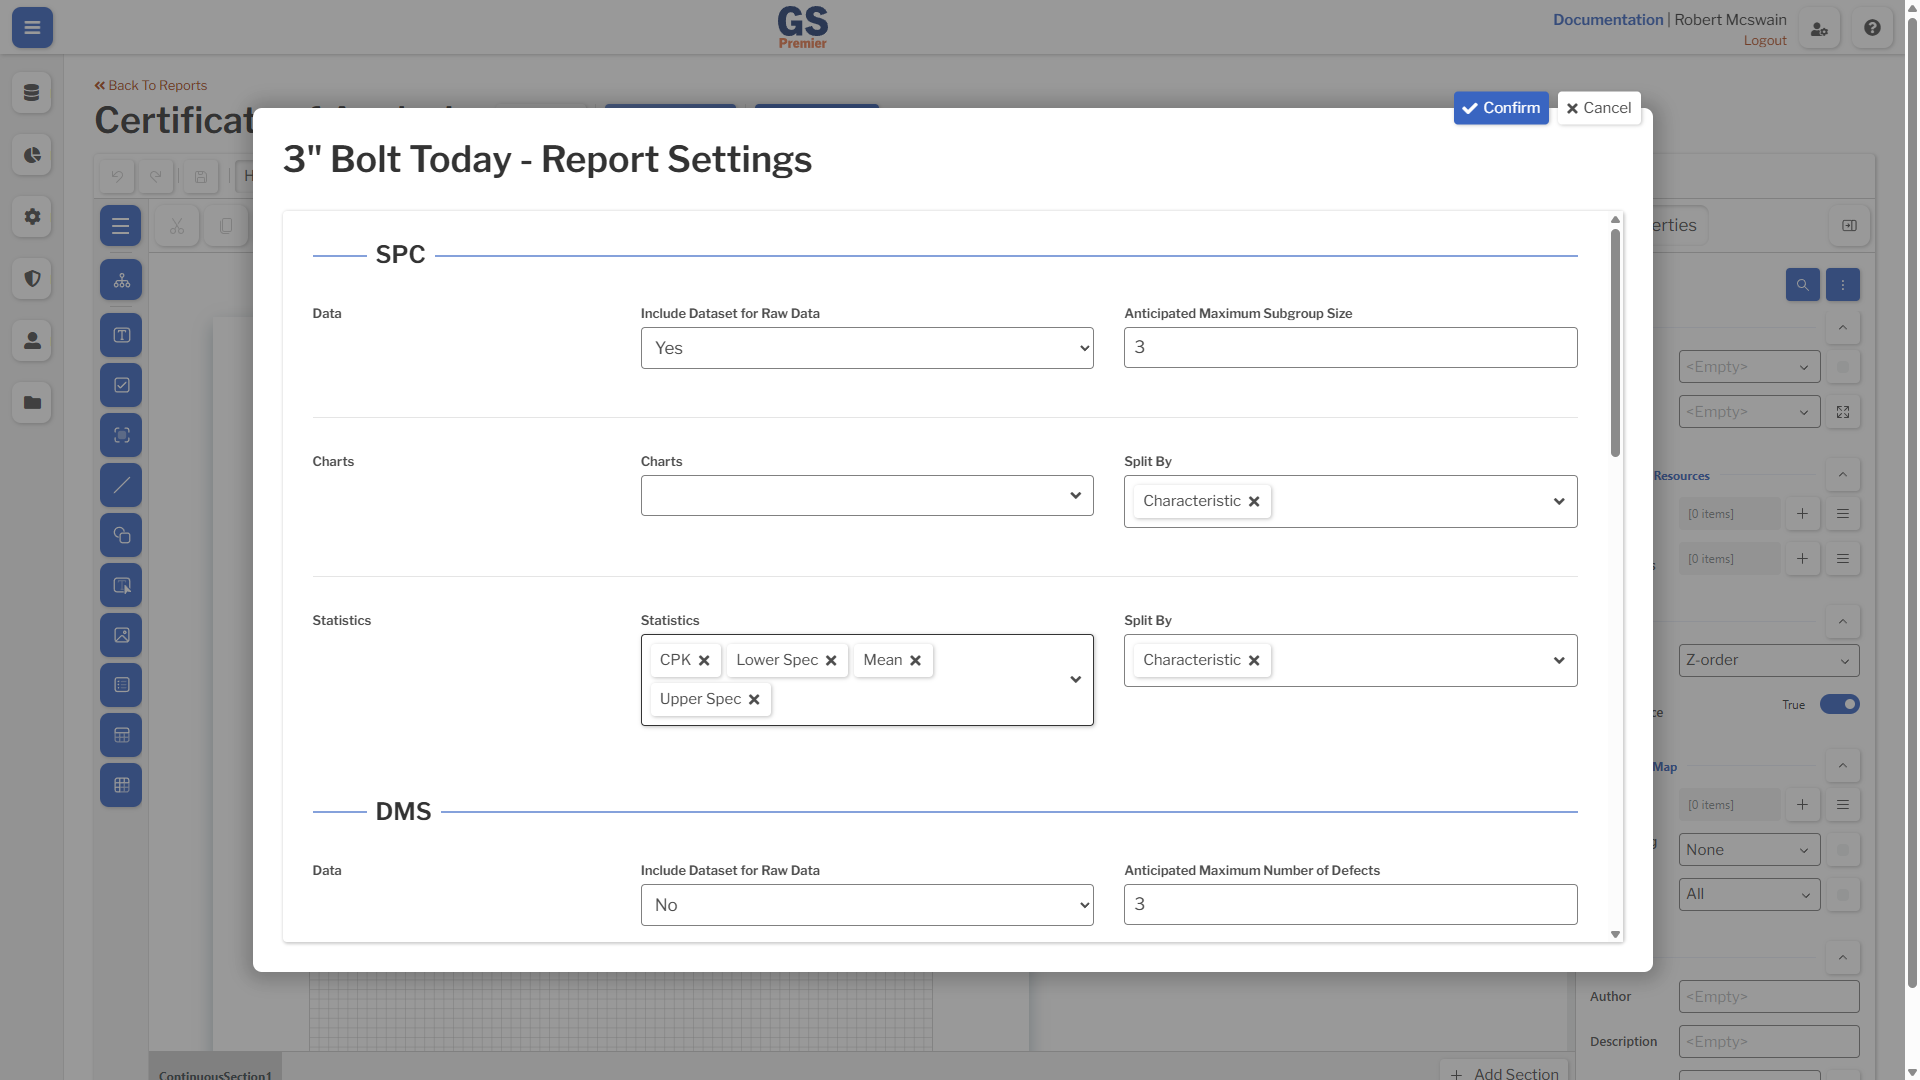Remove Characteristic from Charts Split By
1920x1080 pixels.
tap(1254, 502)
